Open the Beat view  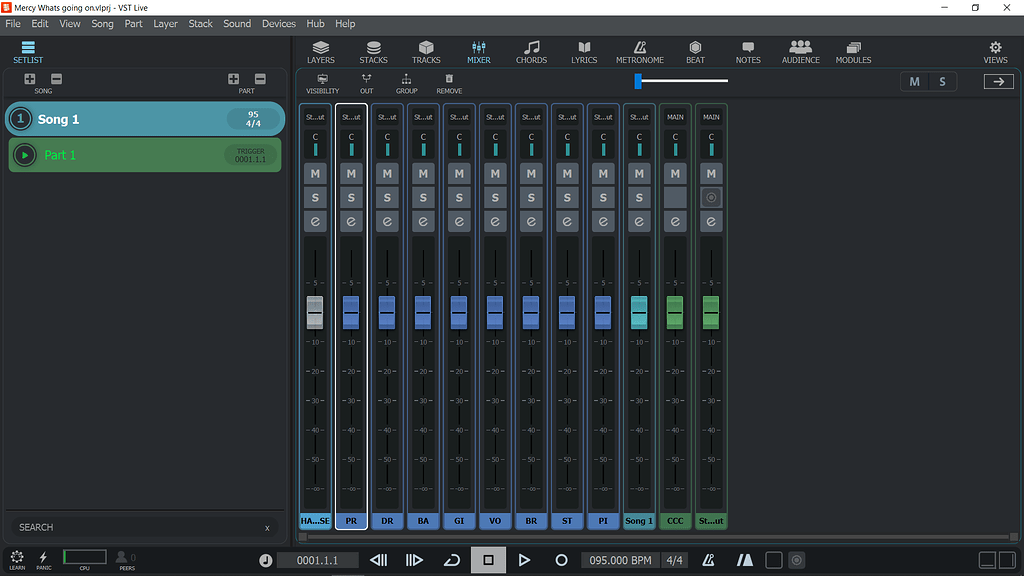click(x=695, y=52)
